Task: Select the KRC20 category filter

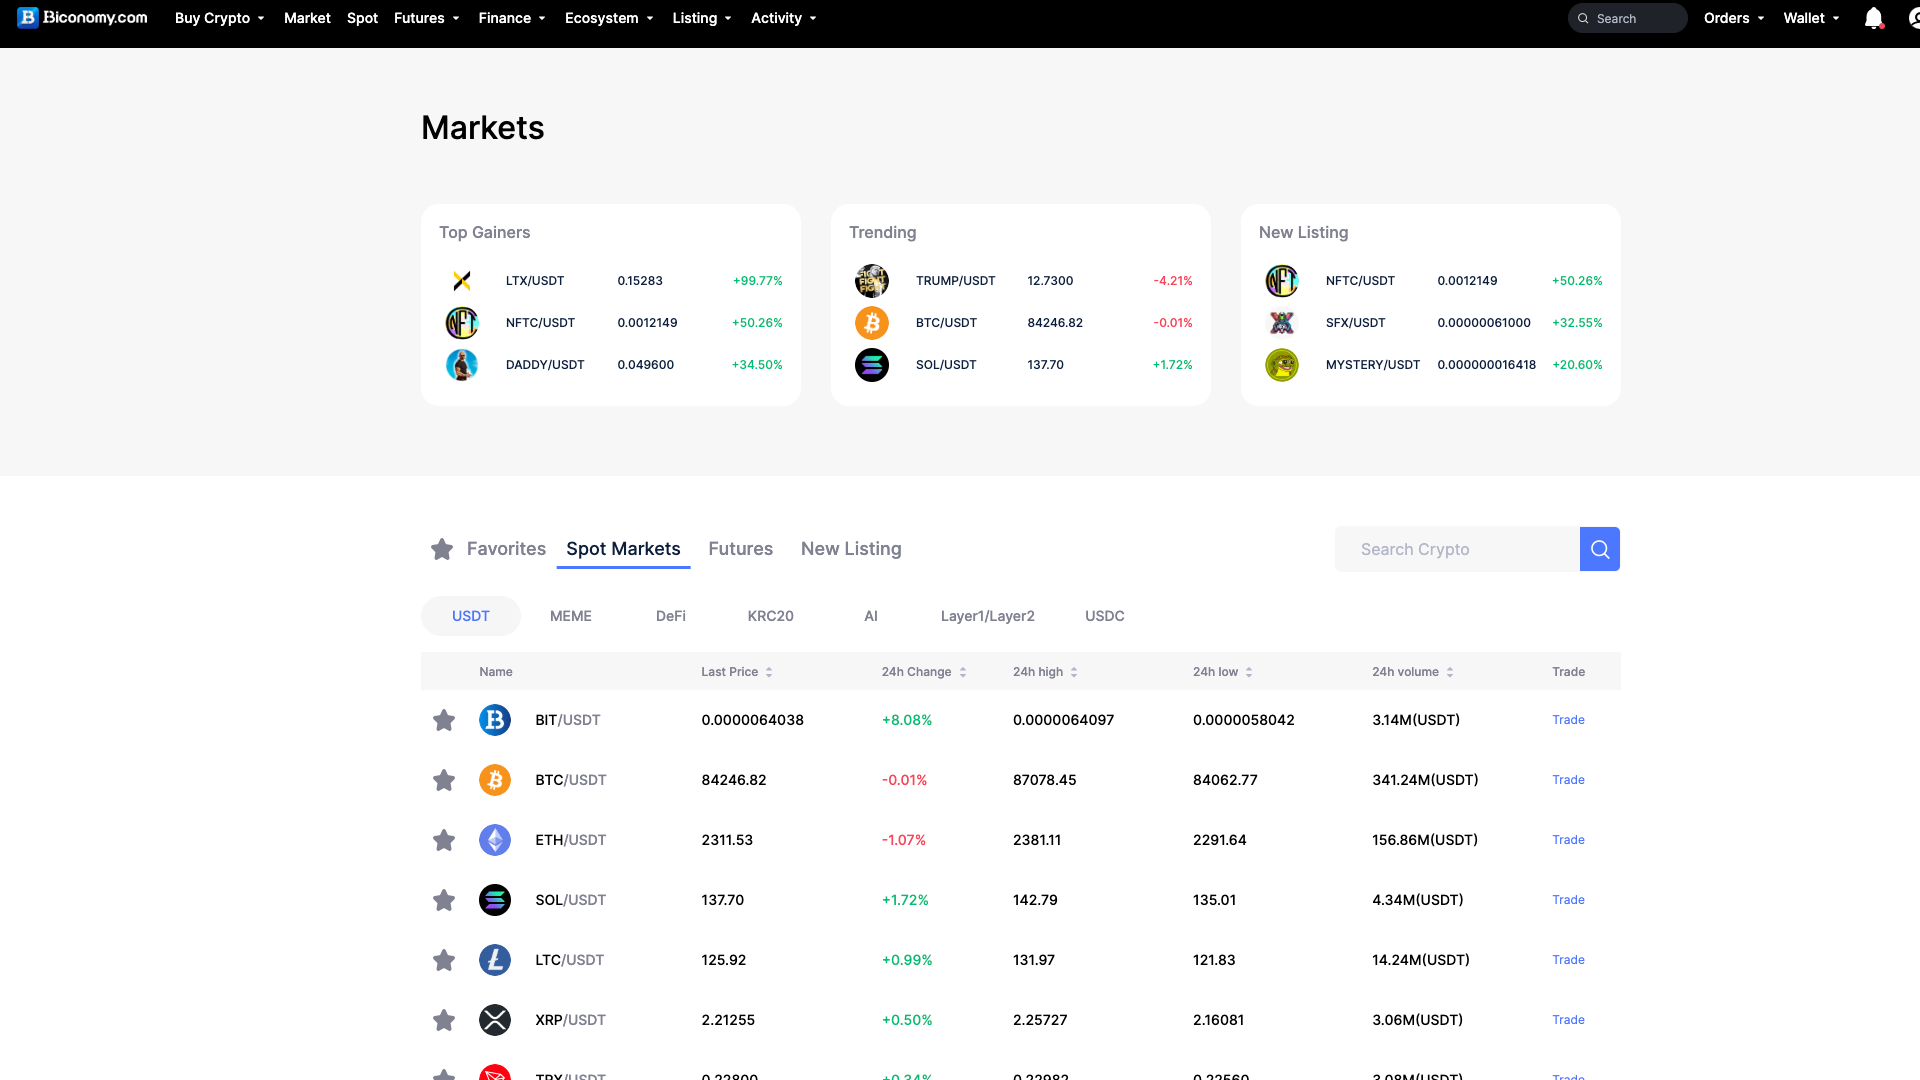Action: [x=771, y=616]
